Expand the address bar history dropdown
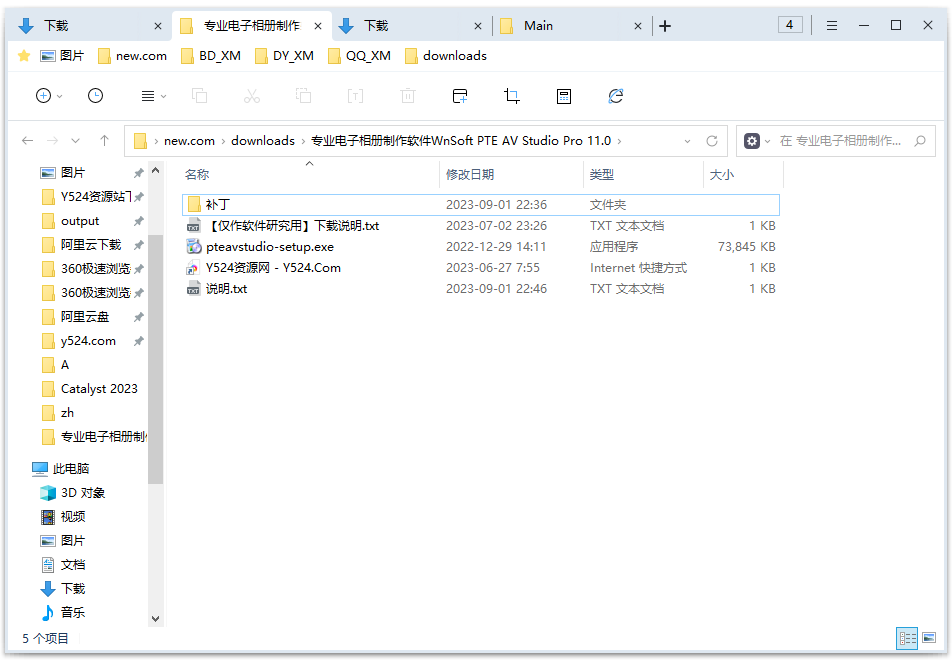Viewport: 952px width, 660px height. click(x=687, y=141)
